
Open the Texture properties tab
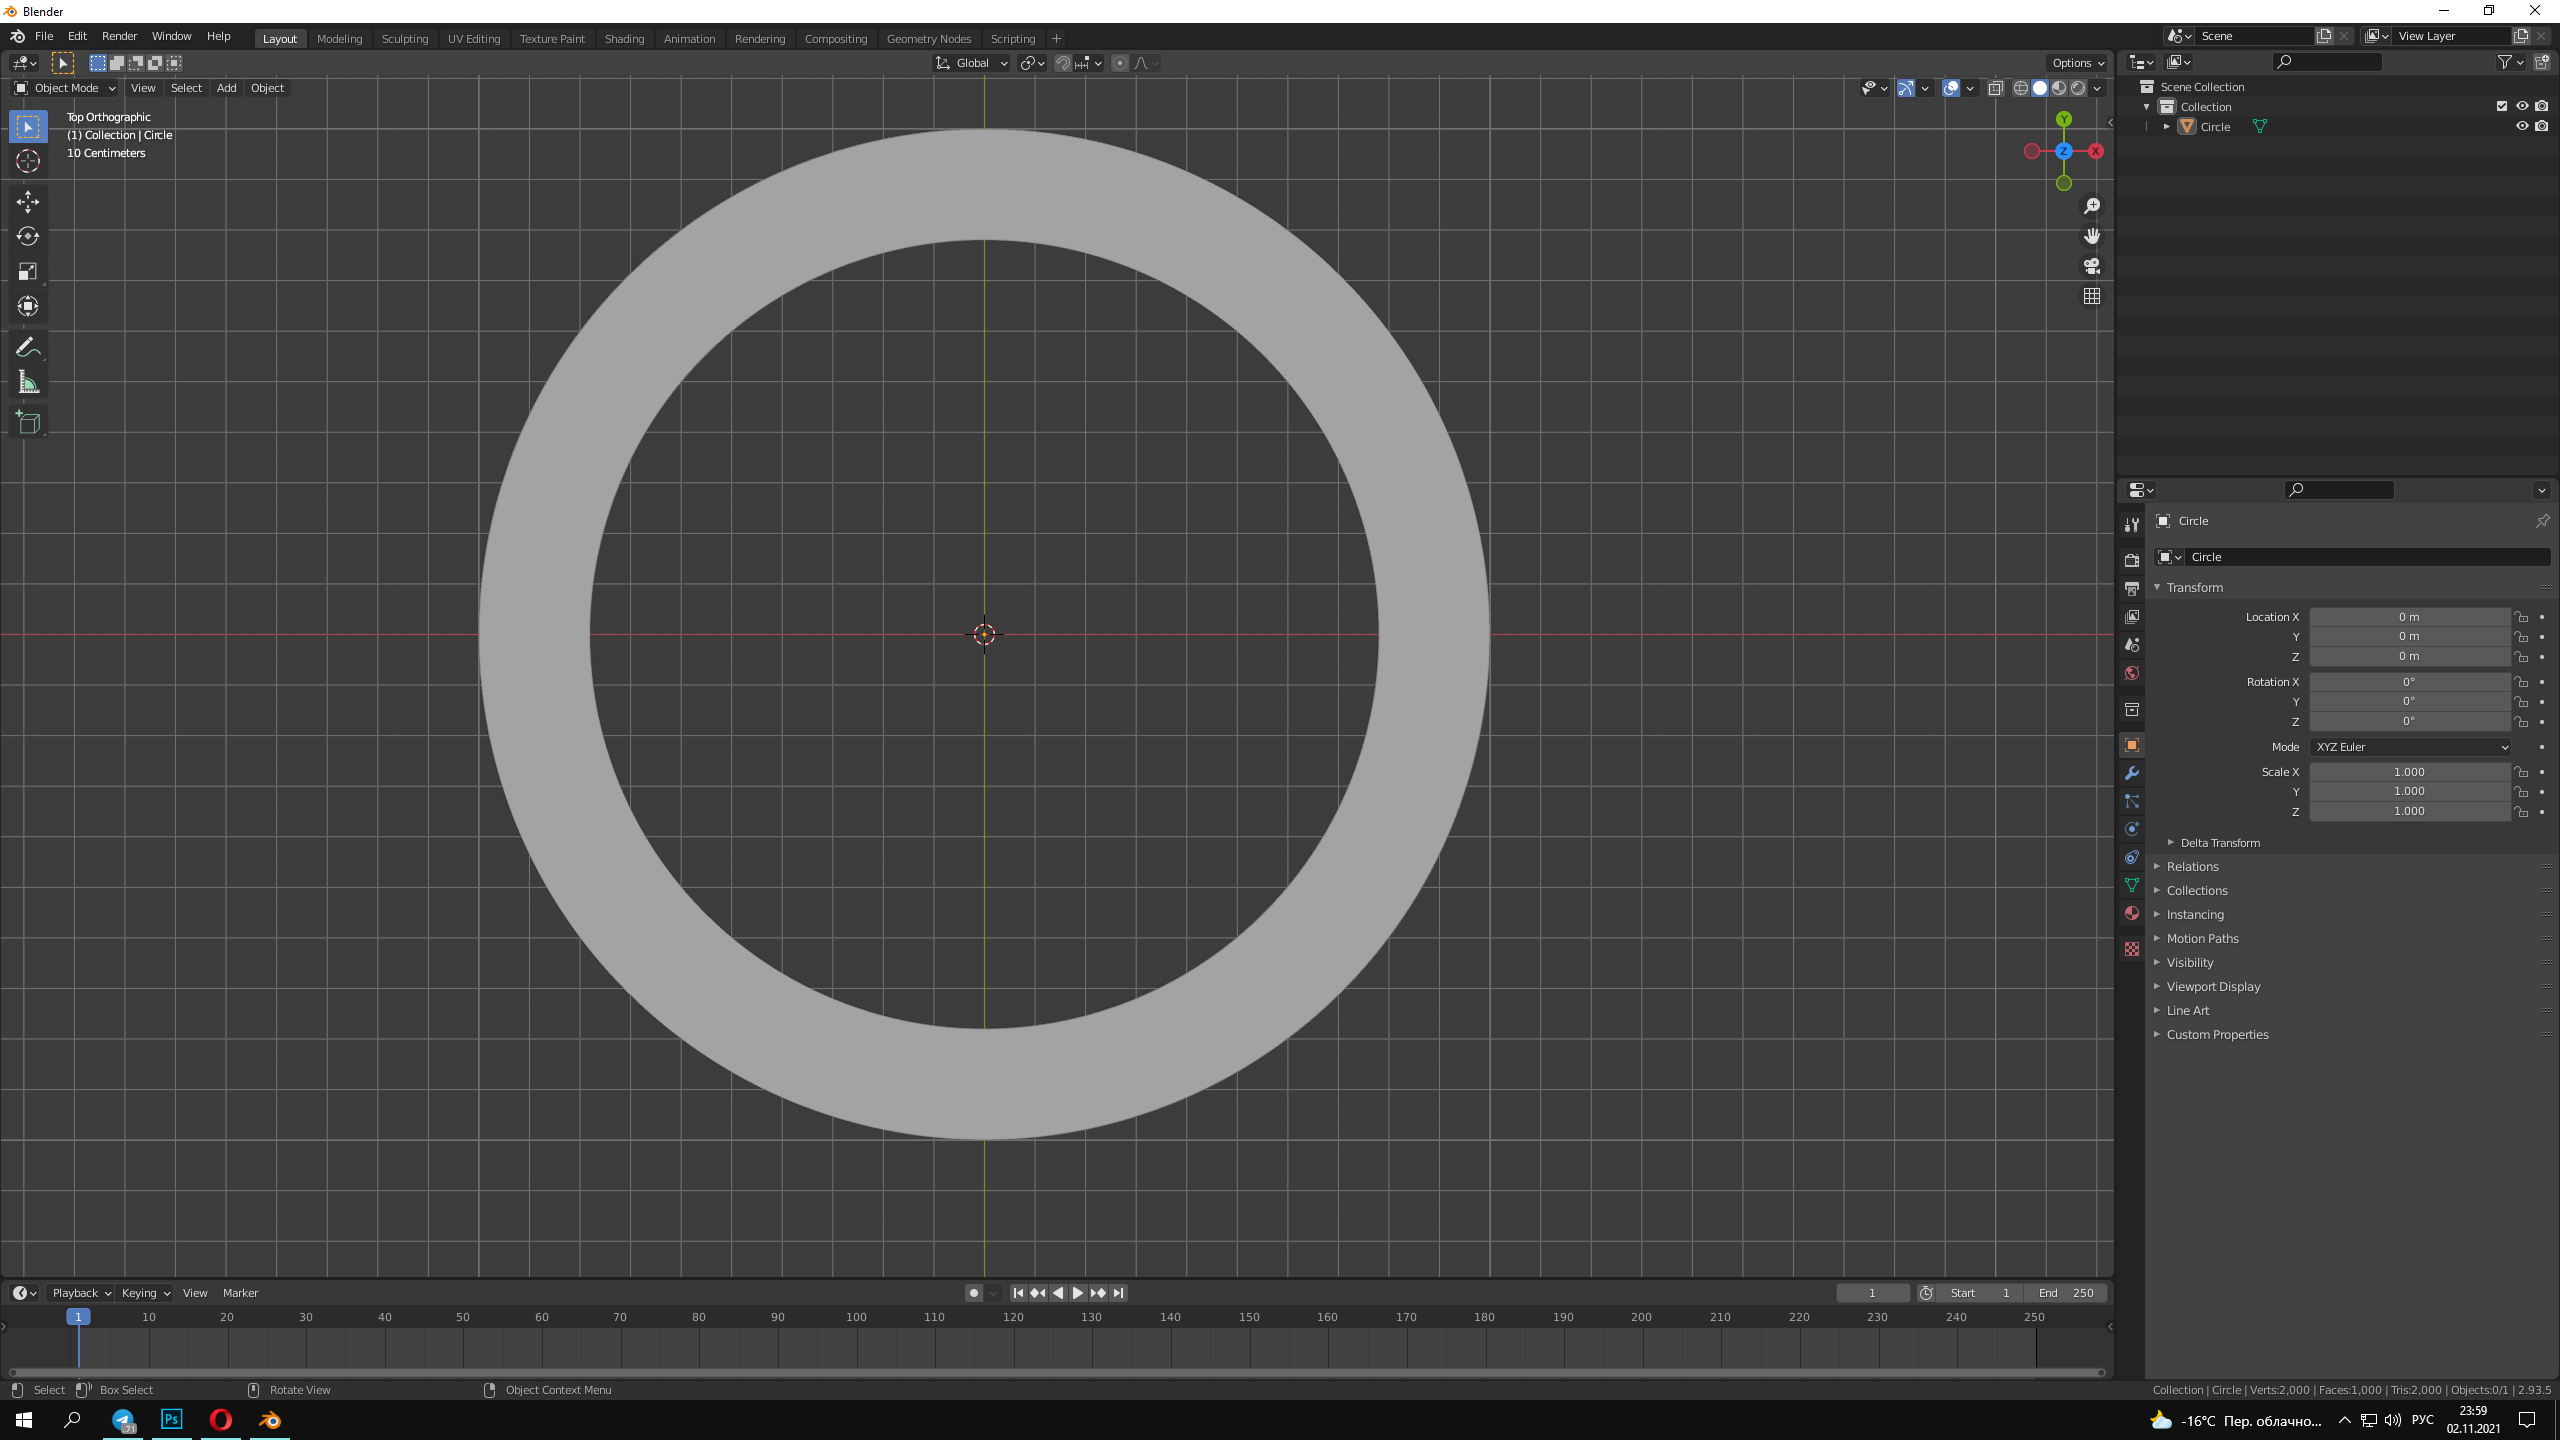(x=2131, y=948)
